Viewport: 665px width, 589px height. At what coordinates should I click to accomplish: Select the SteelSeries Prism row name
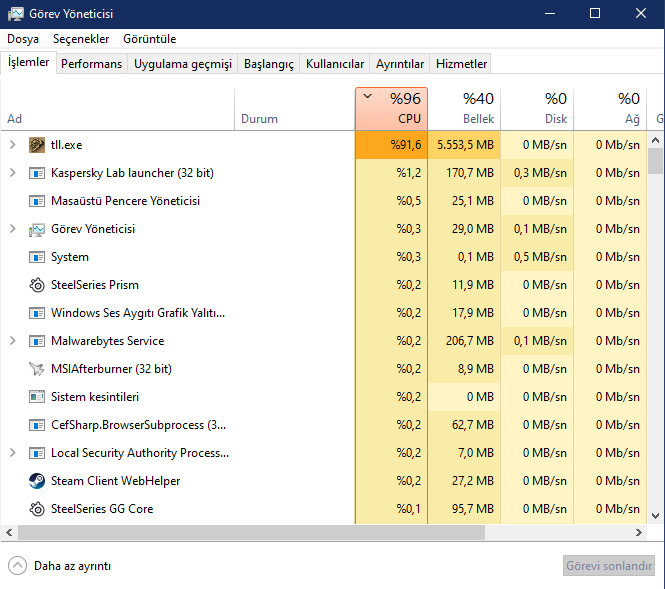pos(95,285)
